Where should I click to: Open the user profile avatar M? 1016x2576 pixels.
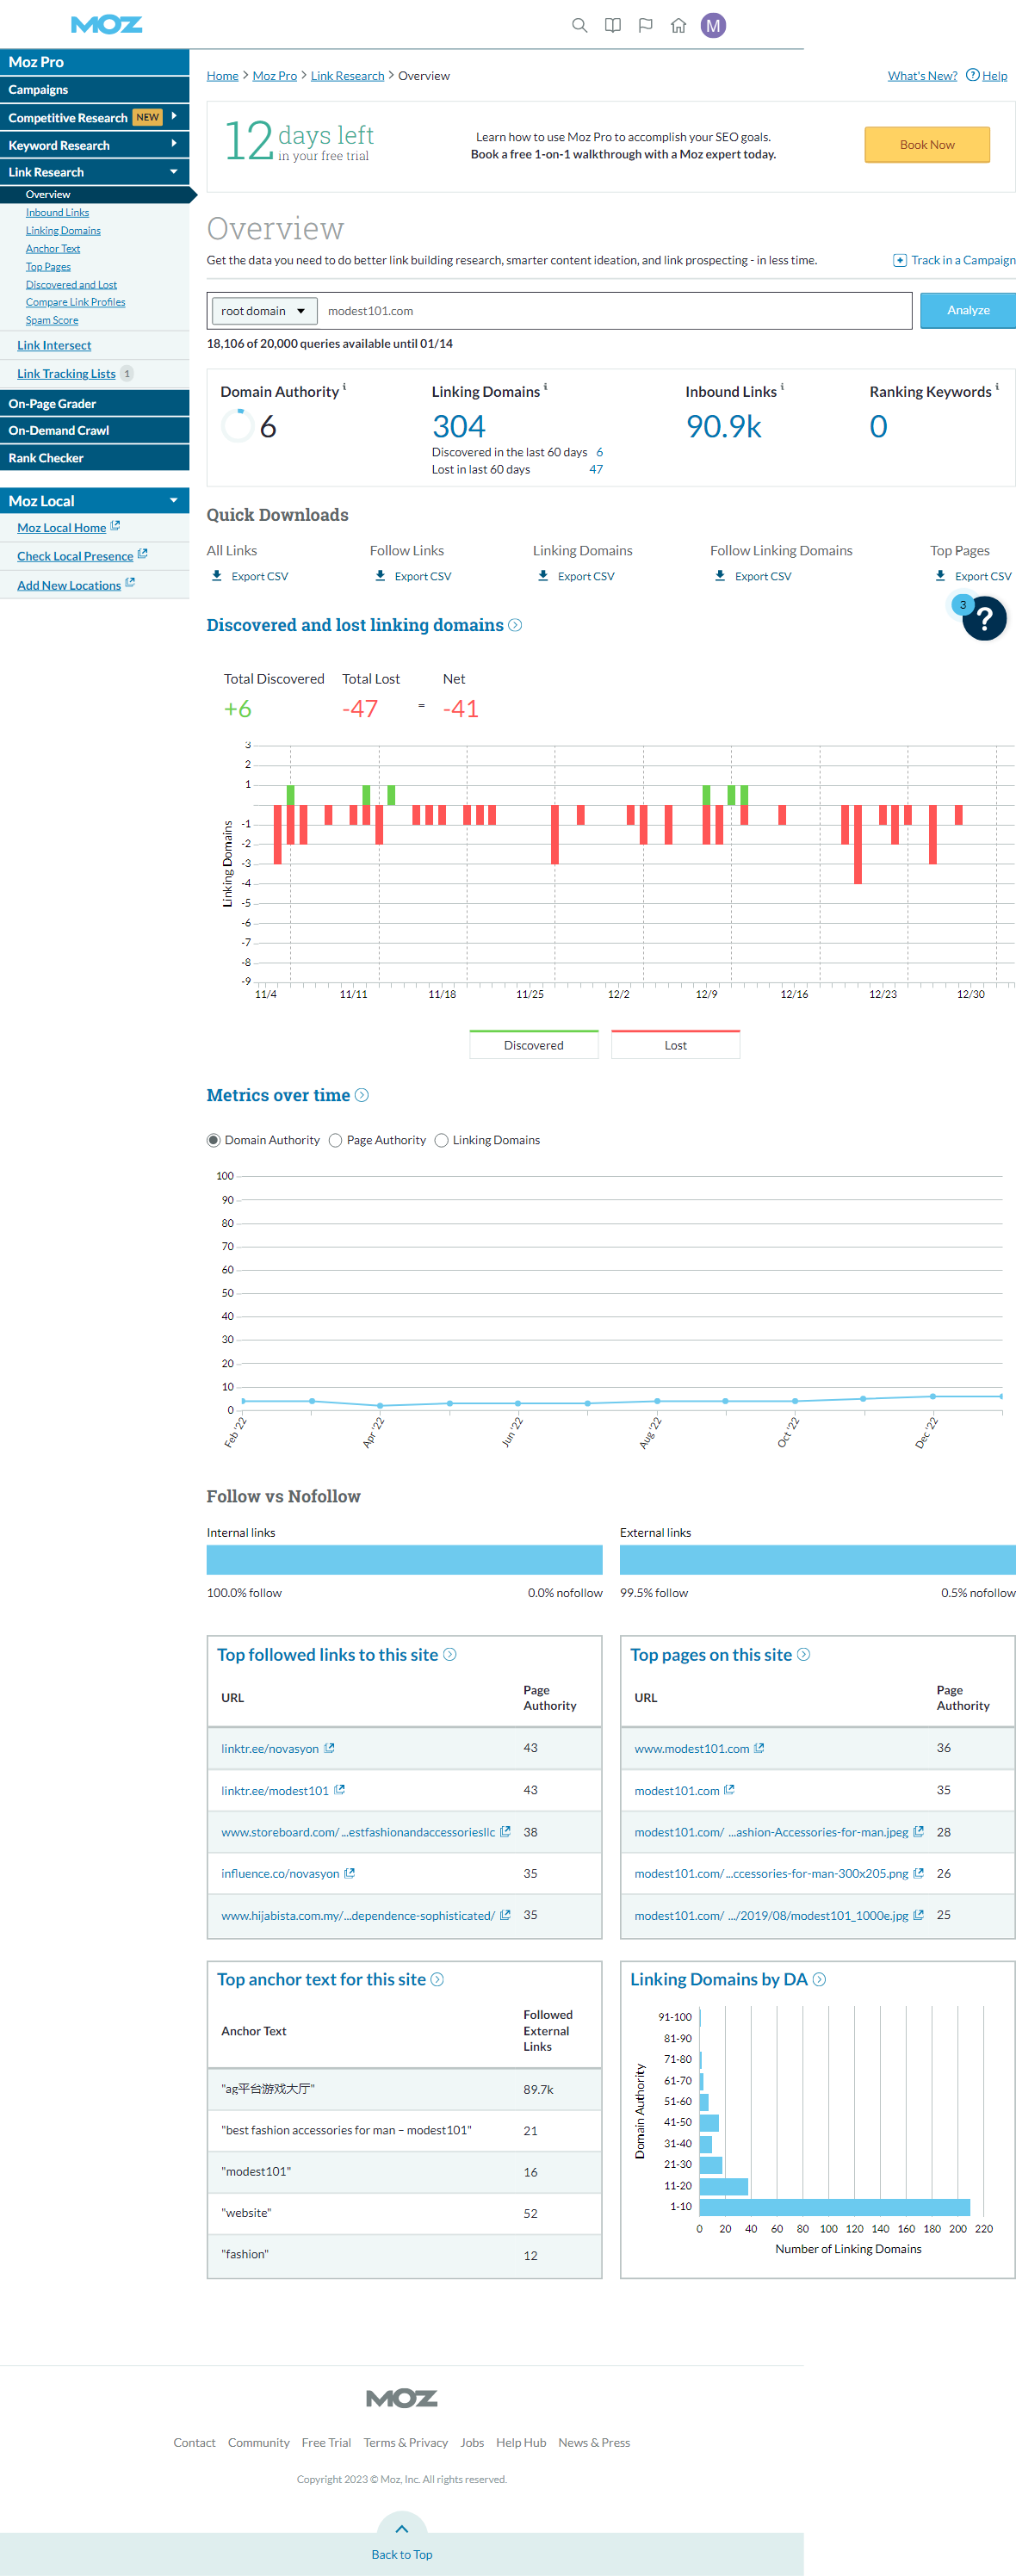pos(713,25)
